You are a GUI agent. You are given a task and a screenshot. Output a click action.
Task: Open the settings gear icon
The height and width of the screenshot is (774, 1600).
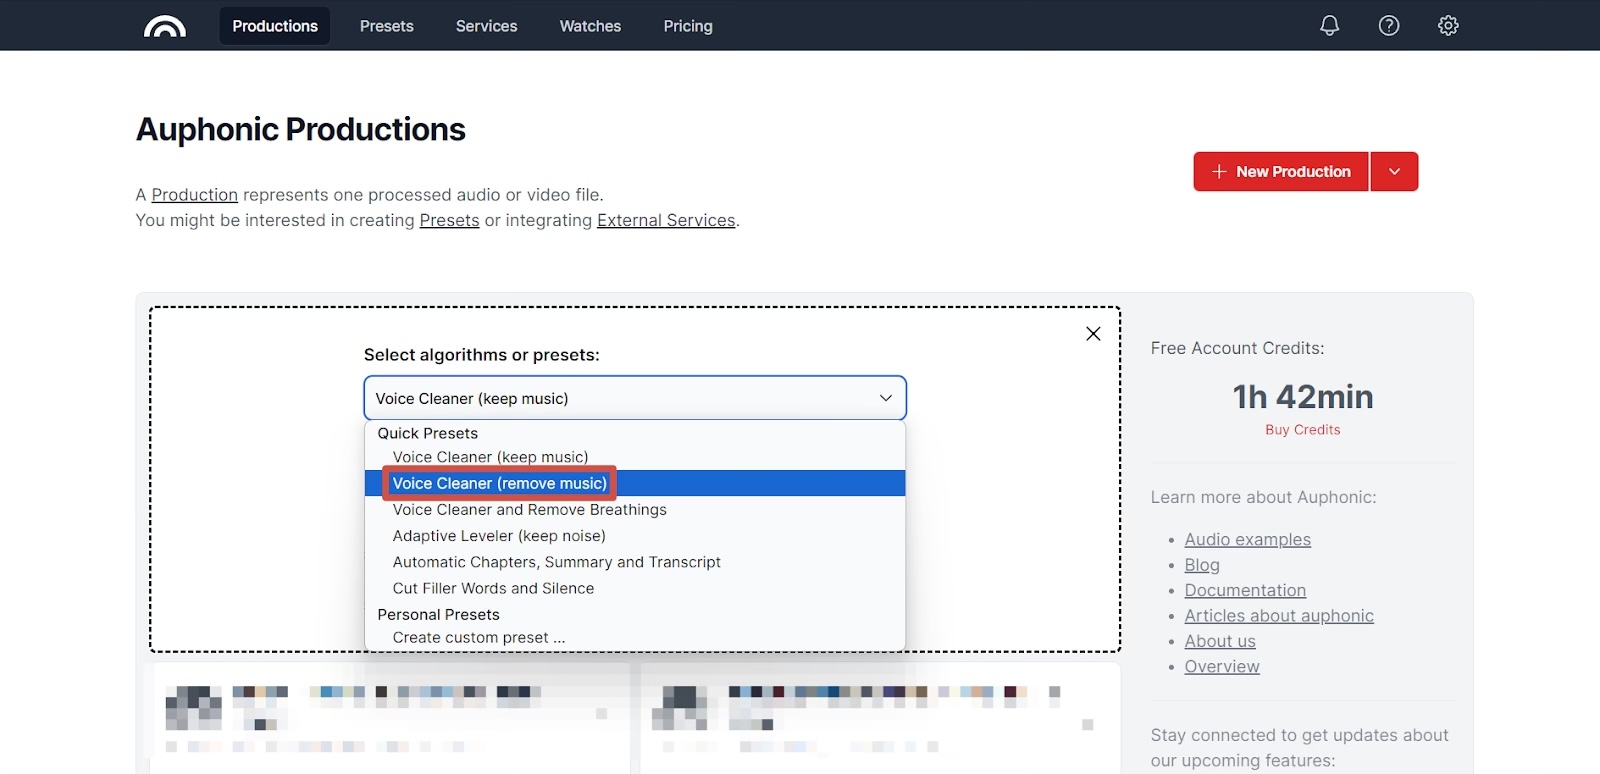1448,26
